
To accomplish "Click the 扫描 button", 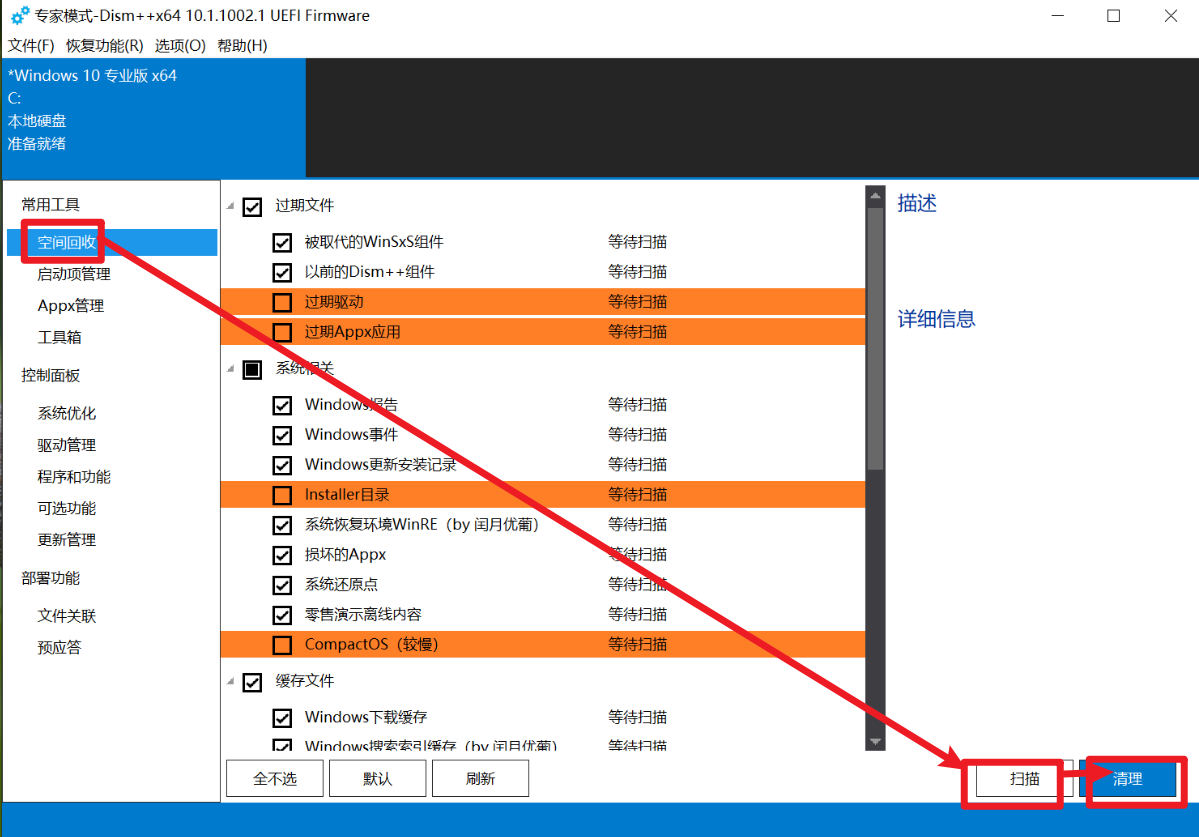I will (1025, 779).
